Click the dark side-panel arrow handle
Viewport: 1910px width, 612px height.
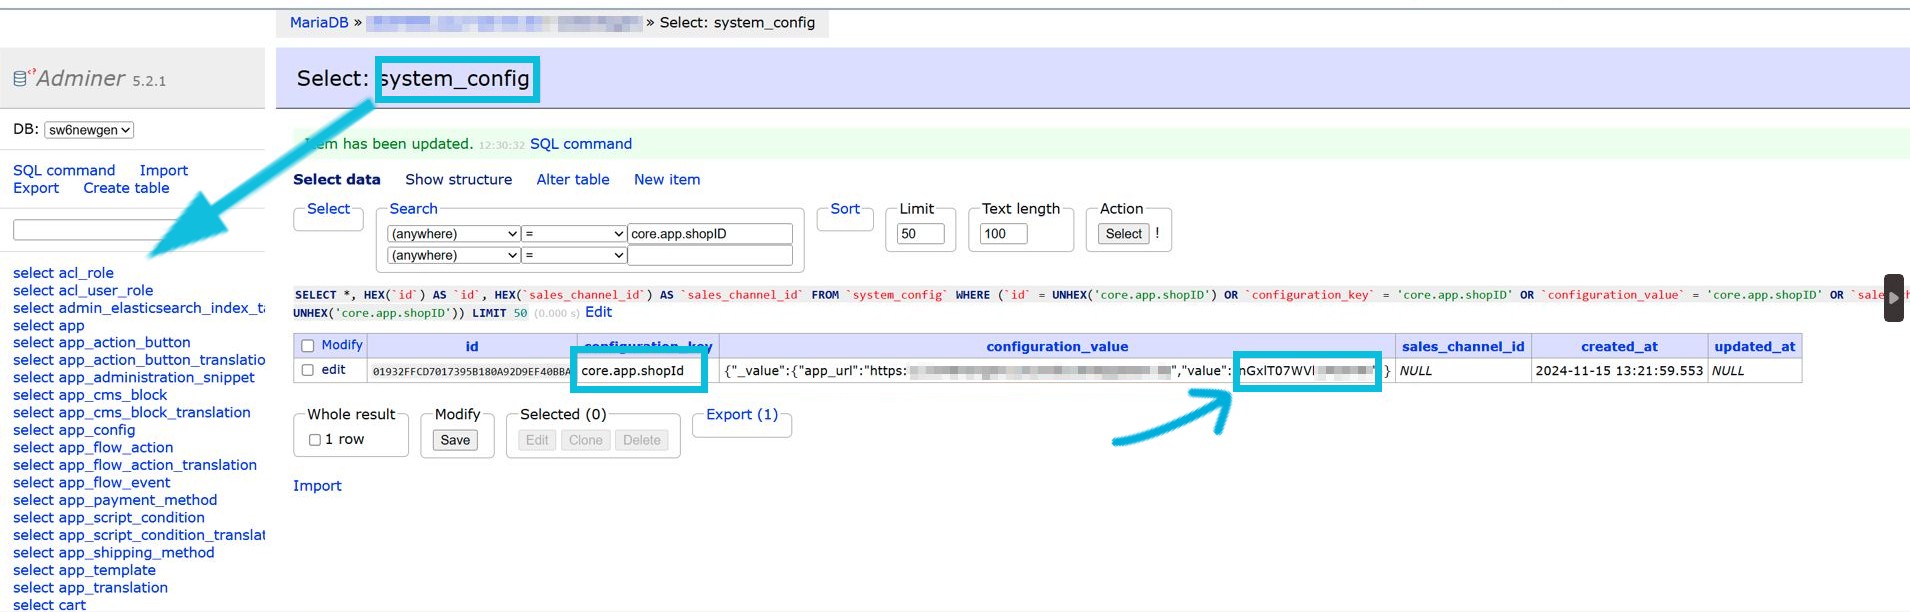click(x=1893, y=297)
